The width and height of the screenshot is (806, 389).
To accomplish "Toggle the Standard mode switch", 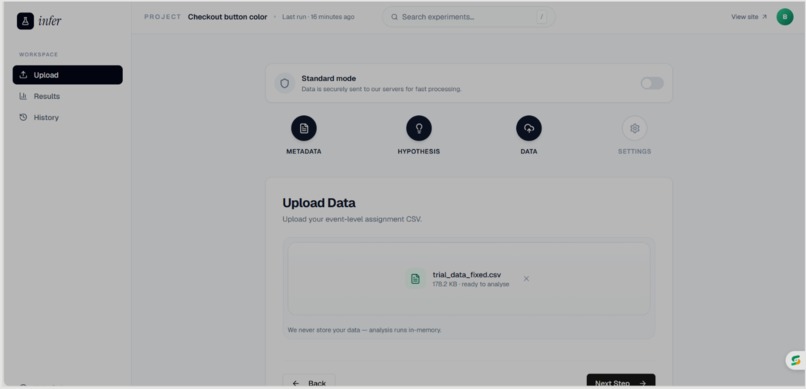I will (x=652, y=83).
